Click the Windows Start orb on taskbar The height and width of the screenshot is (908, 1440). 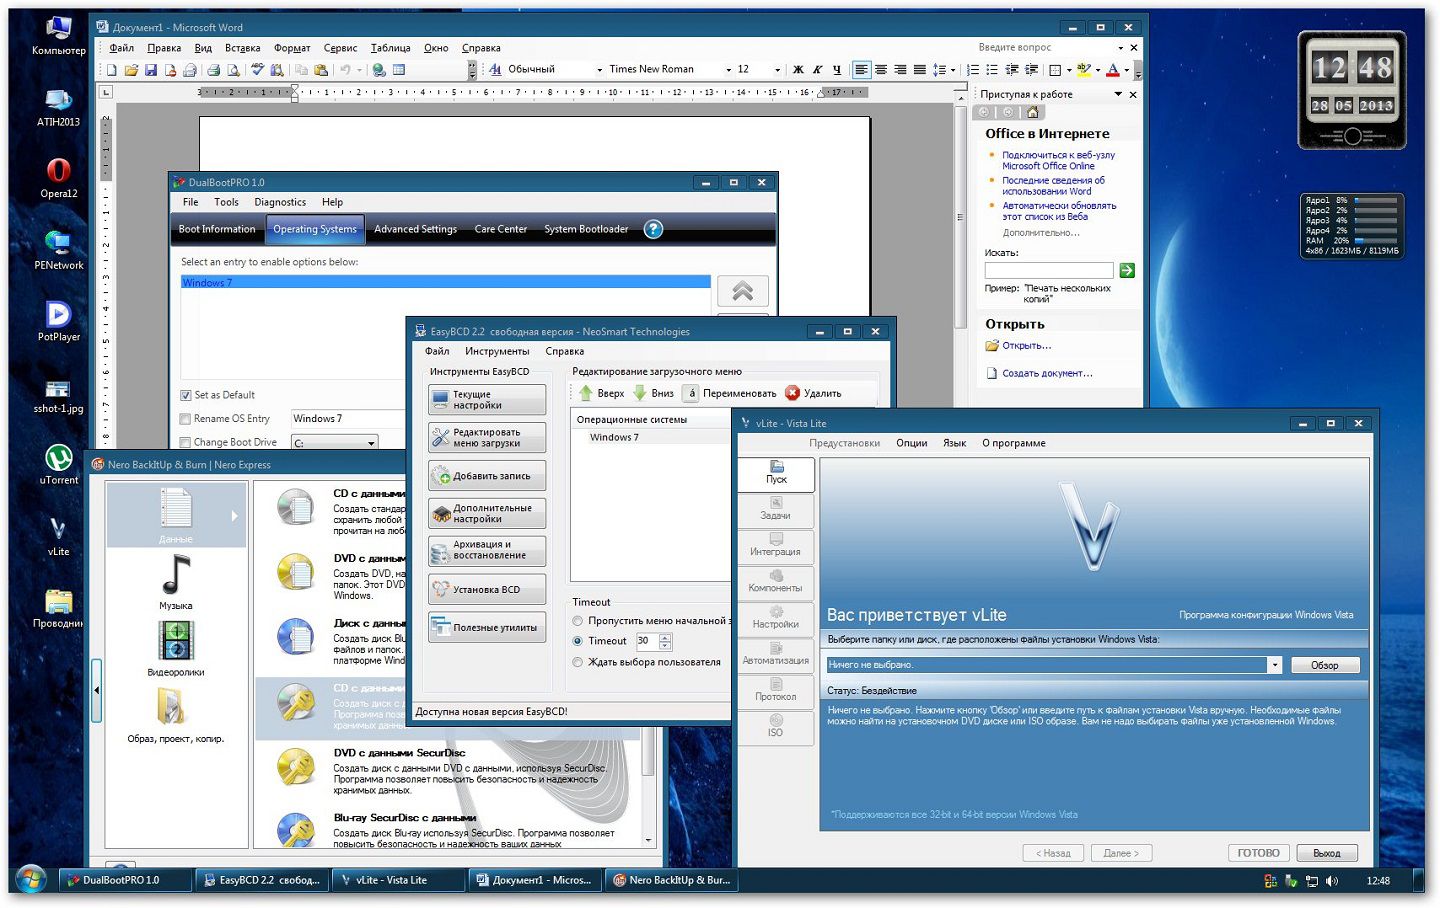click(x=31, y=880)
